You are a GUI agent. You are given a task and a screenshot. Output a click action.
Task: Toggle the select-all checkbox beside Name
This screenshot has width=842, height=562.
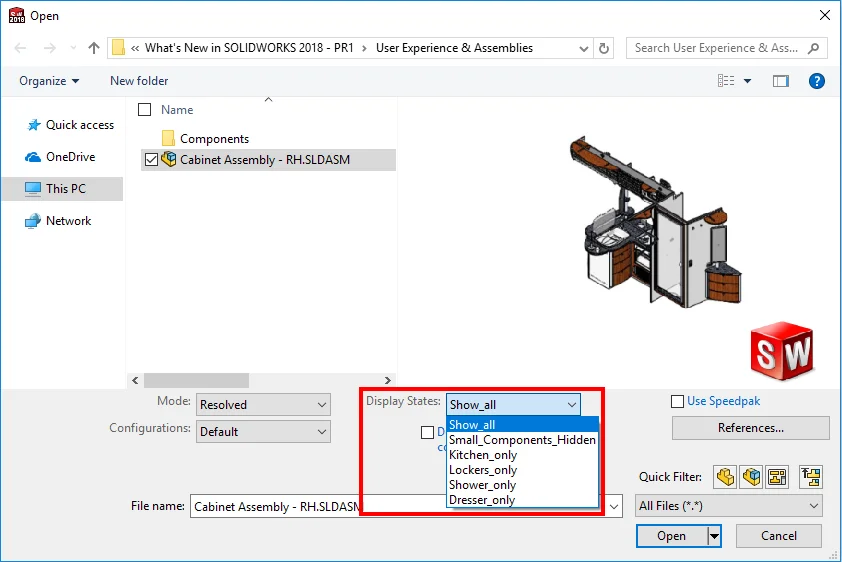[x=145, y=110]
